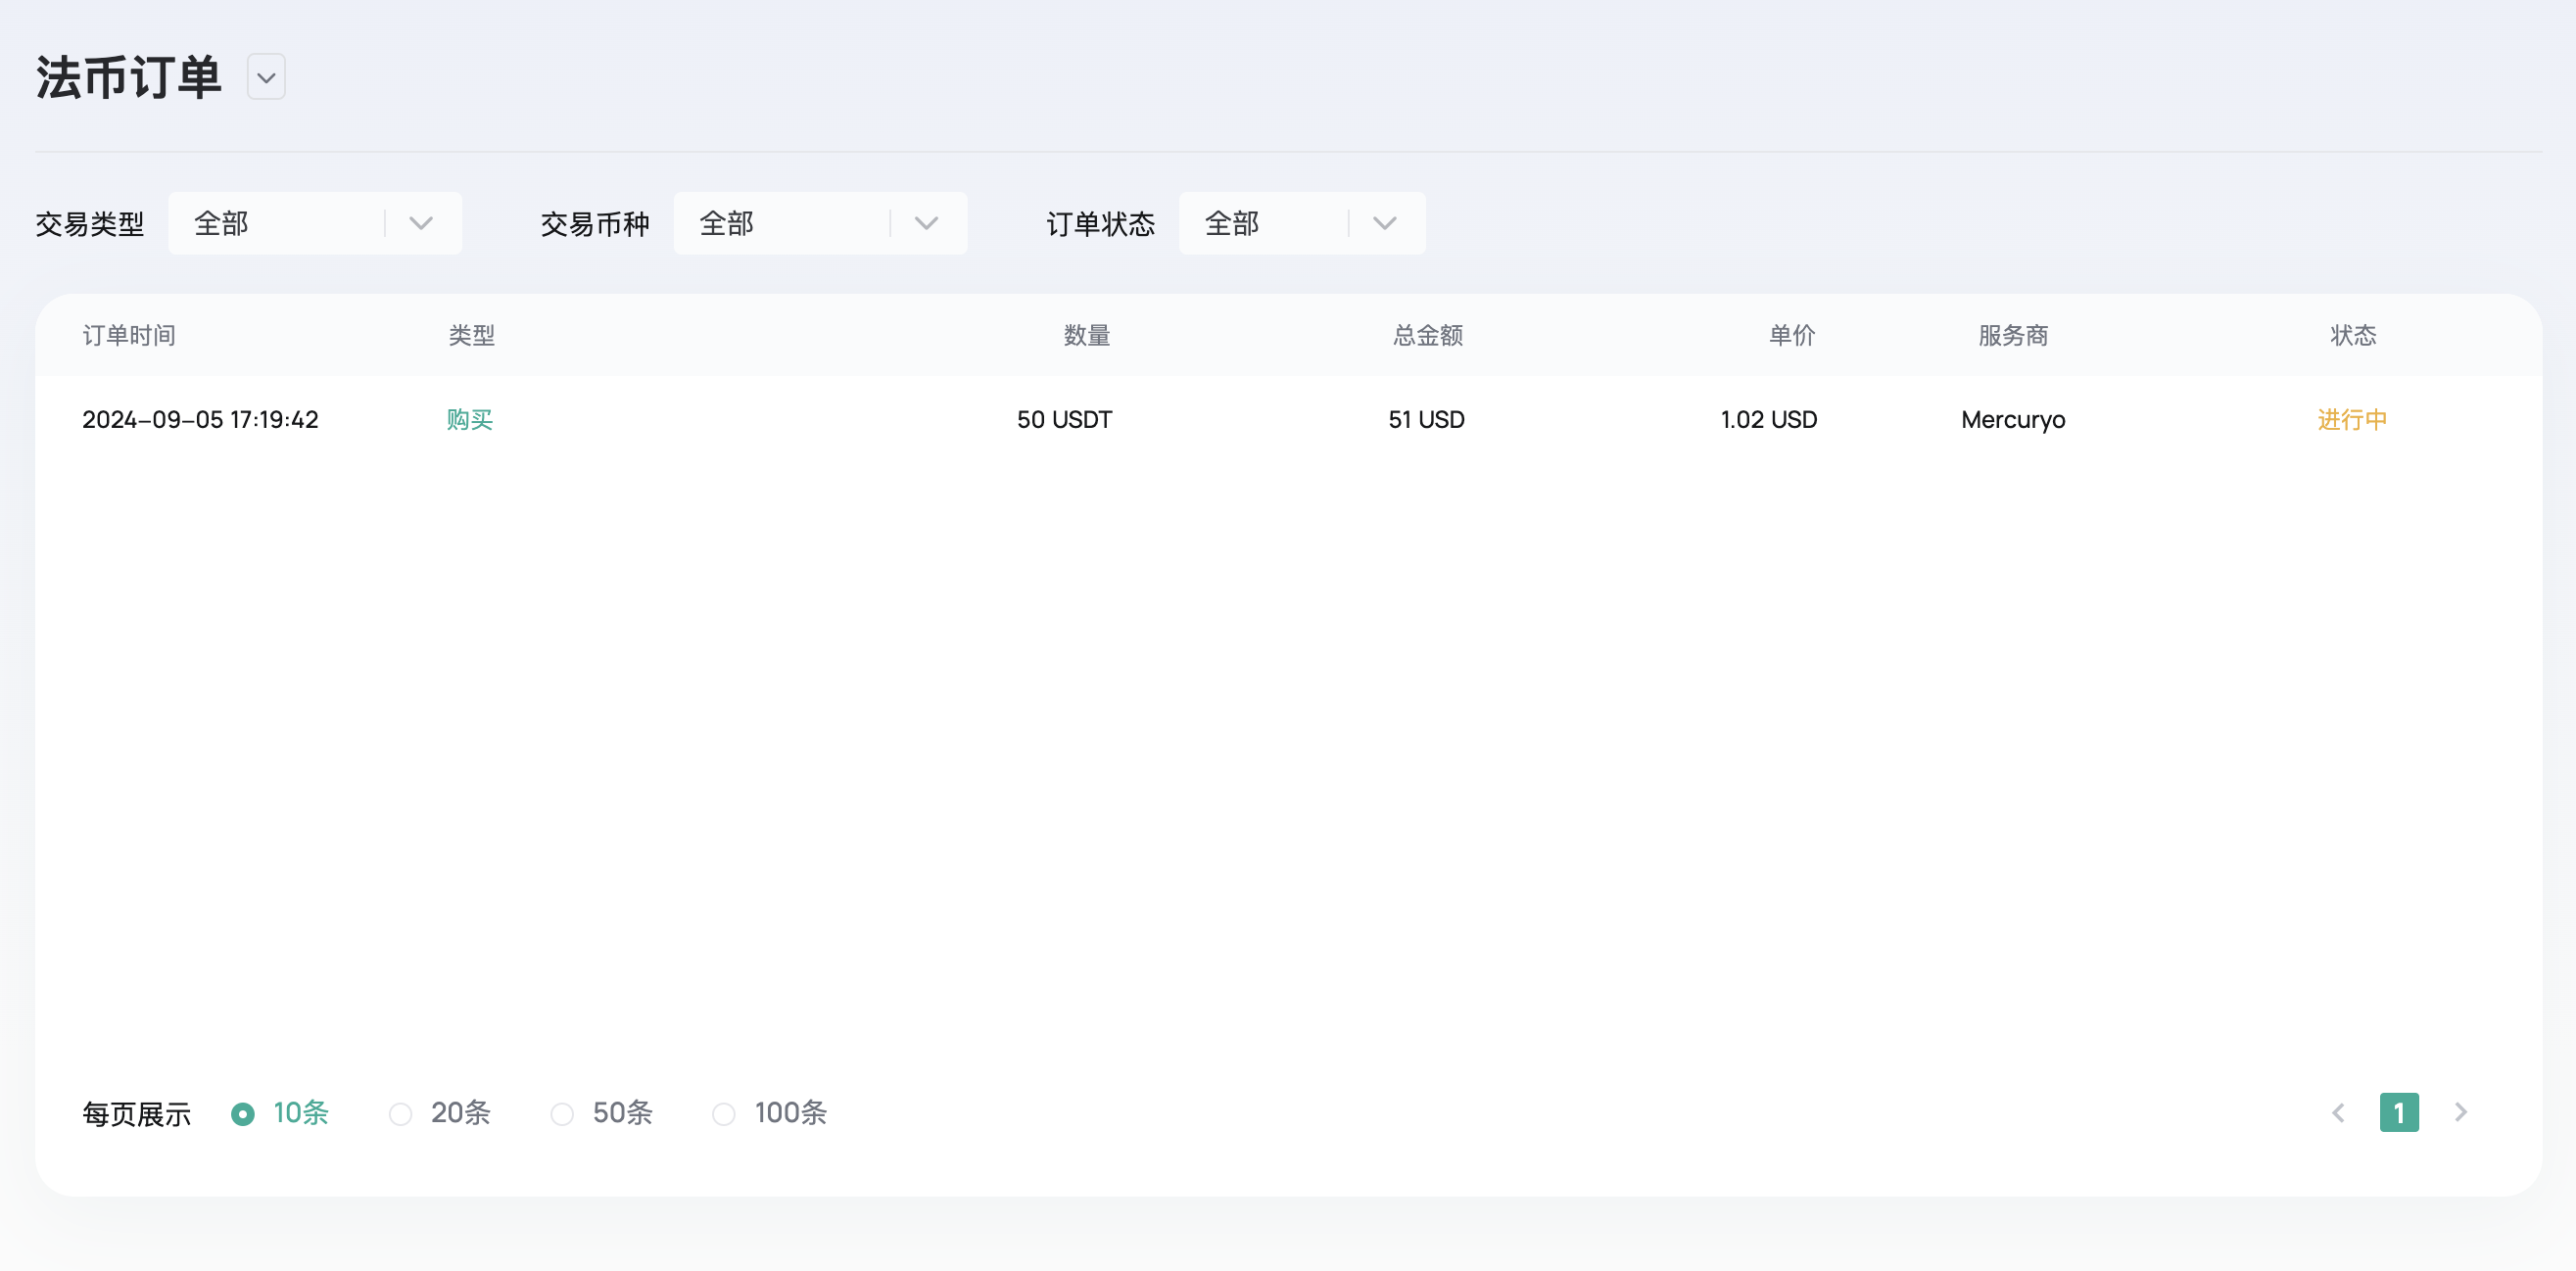
Task: Go to previous page arrow
Action: click(x=2338, y=1113)
